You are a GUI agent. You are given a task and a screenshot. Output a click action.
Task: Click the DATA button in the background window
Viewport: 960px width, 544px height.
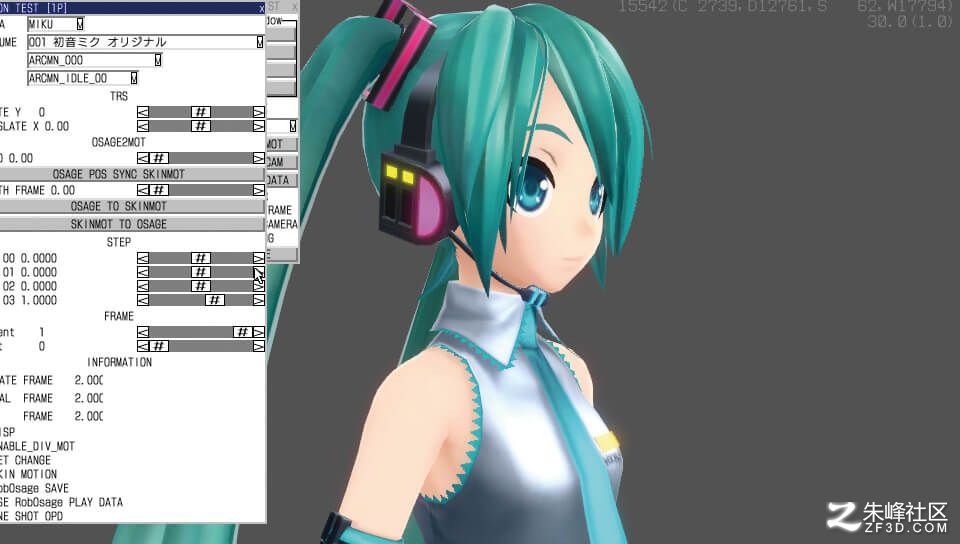coord(282,180)
